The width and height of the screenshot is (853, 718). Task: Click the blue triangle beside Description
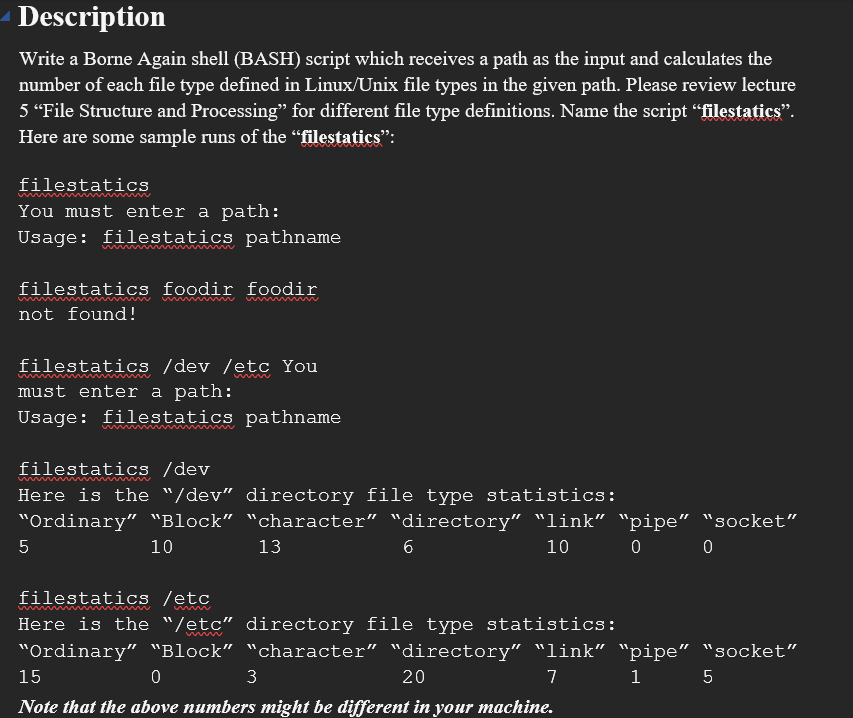[x=7, y=14]
